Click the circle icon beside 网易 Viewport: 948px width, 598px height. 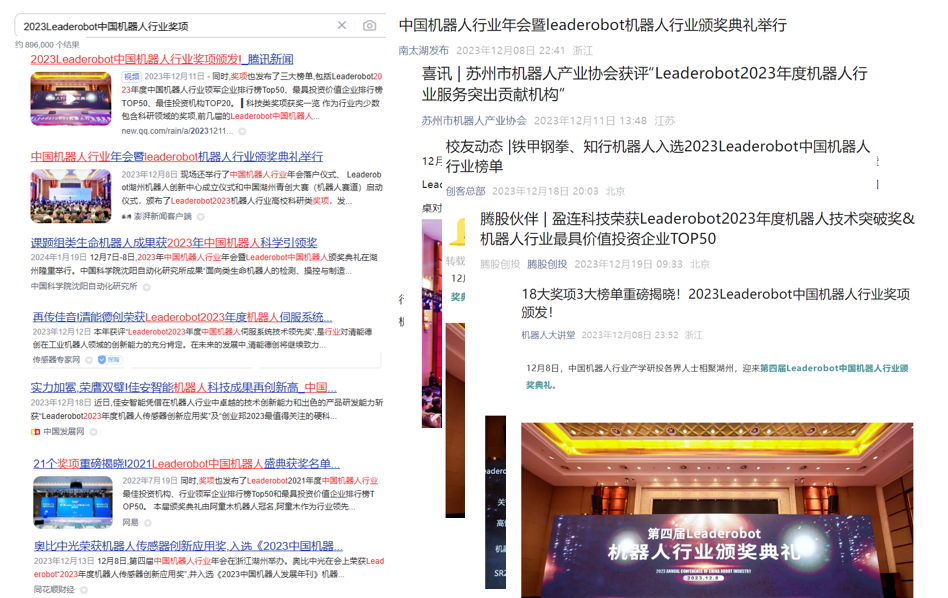coord(148,522)
